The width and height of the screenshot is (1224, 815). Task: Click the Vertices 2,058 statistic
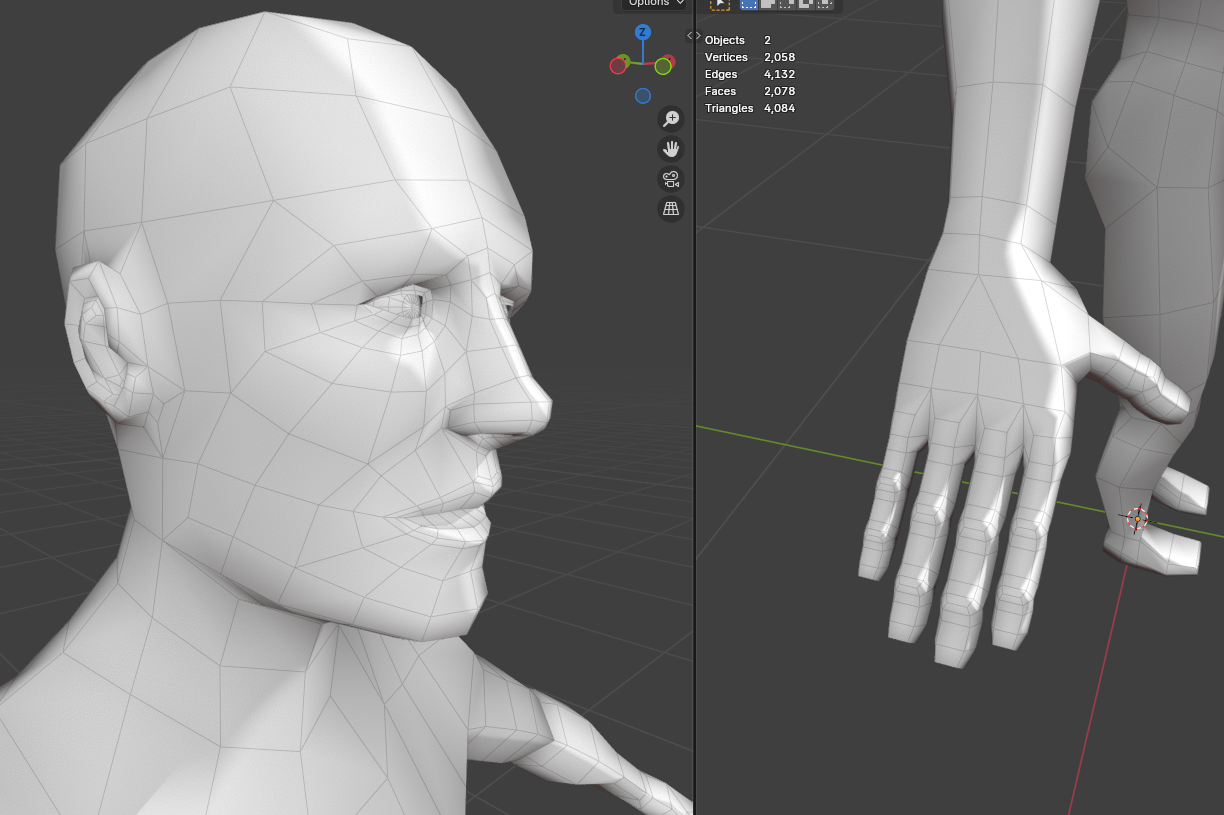[750, 57]
